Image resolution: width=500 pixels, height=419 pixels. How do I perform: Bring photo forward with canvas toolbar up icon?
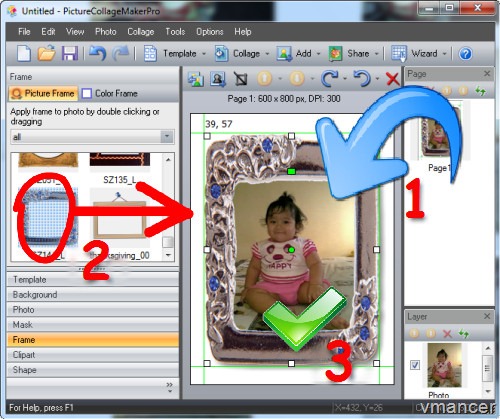(264, 79)
